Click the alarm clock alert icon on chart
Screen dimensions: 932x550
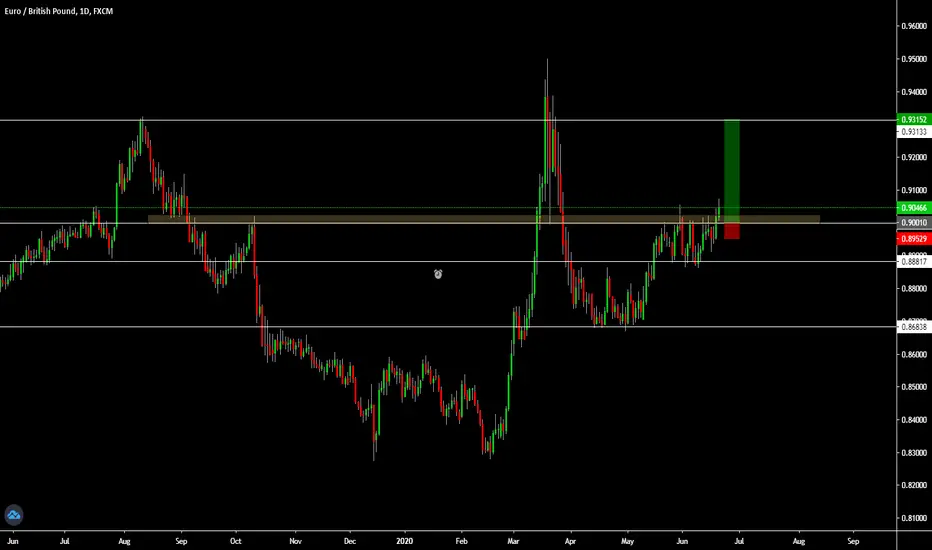(x=438, y=274)
